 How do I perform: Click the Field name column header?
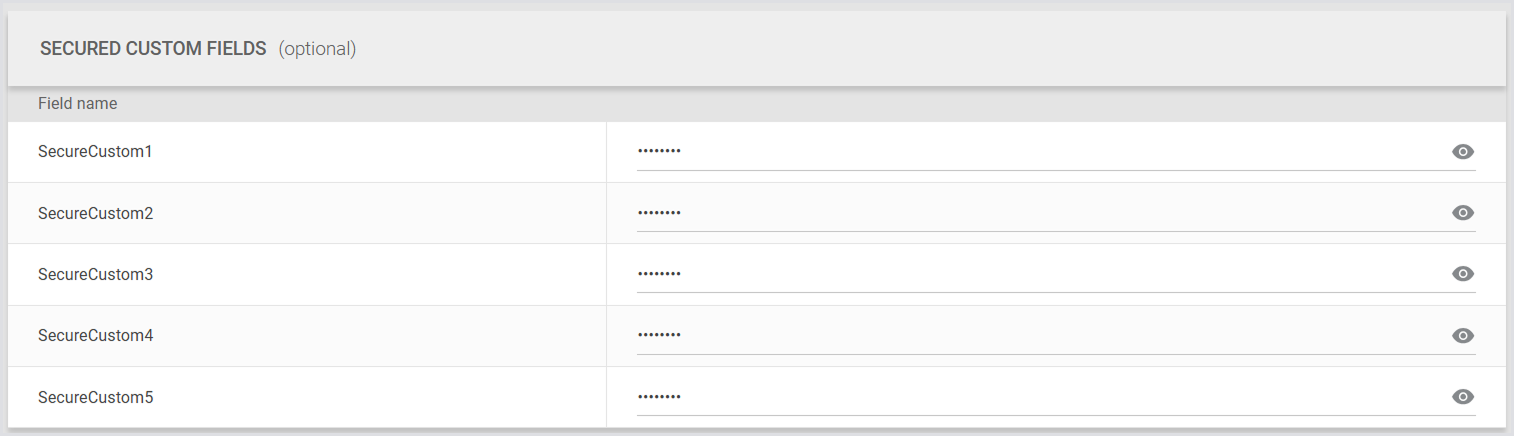(x=78, y=104)
